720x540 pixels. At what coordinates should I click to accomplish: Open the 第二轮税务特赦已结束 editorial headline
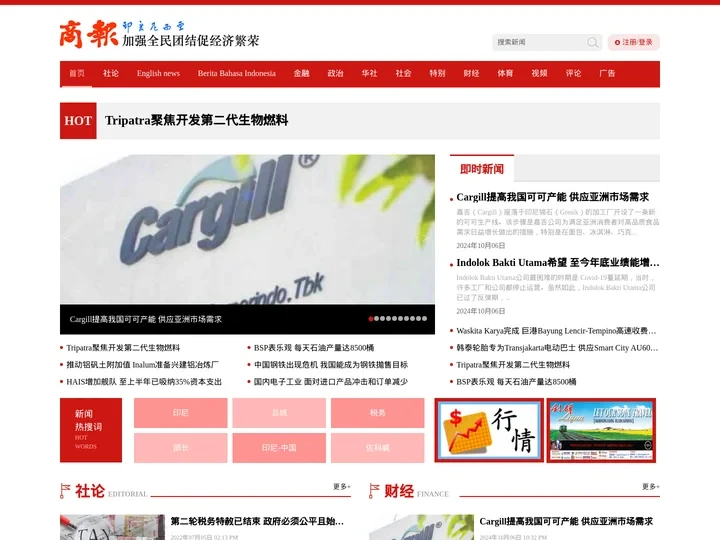coord(257,522)
